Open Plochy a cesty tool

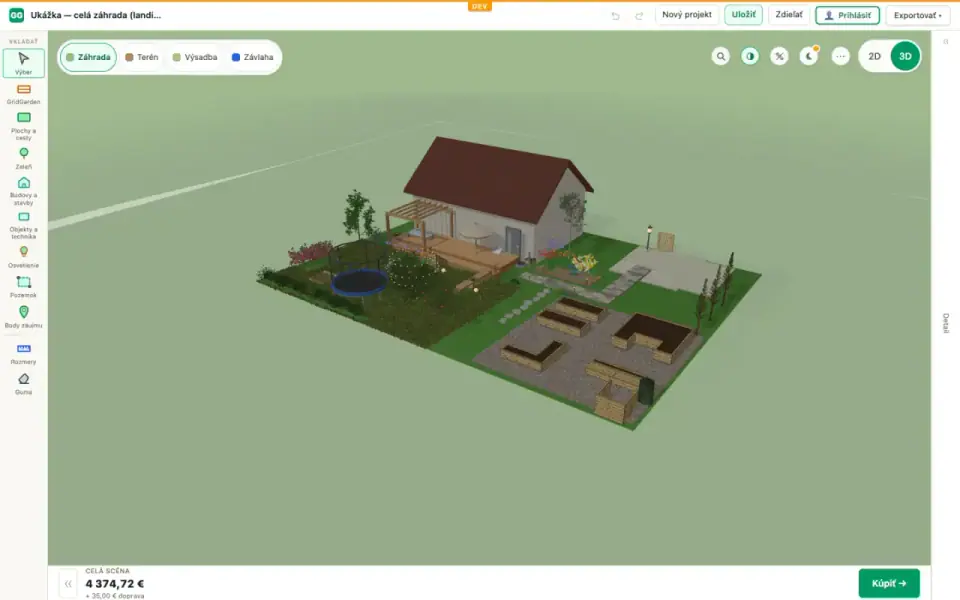[23, 126]
